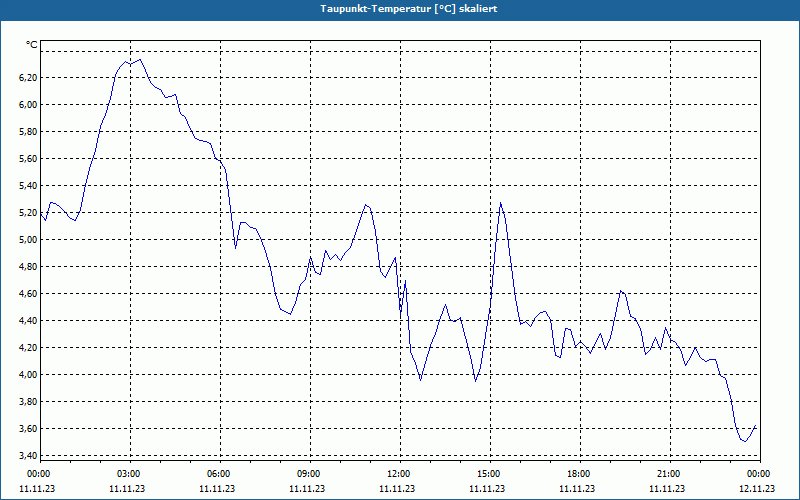This screenshot has height=500, width=800.
Task: Click the 3,60 y-axis label
Action: click(28, 429)
